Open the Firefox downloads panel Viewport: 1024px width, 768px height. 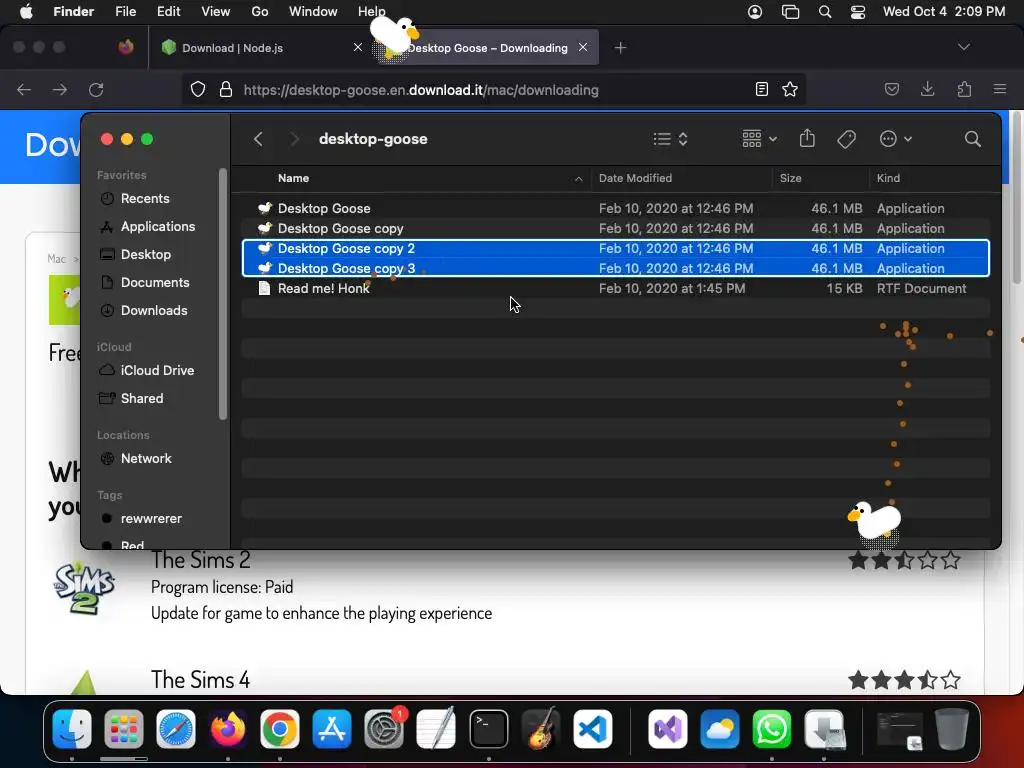tap(927, 89)
